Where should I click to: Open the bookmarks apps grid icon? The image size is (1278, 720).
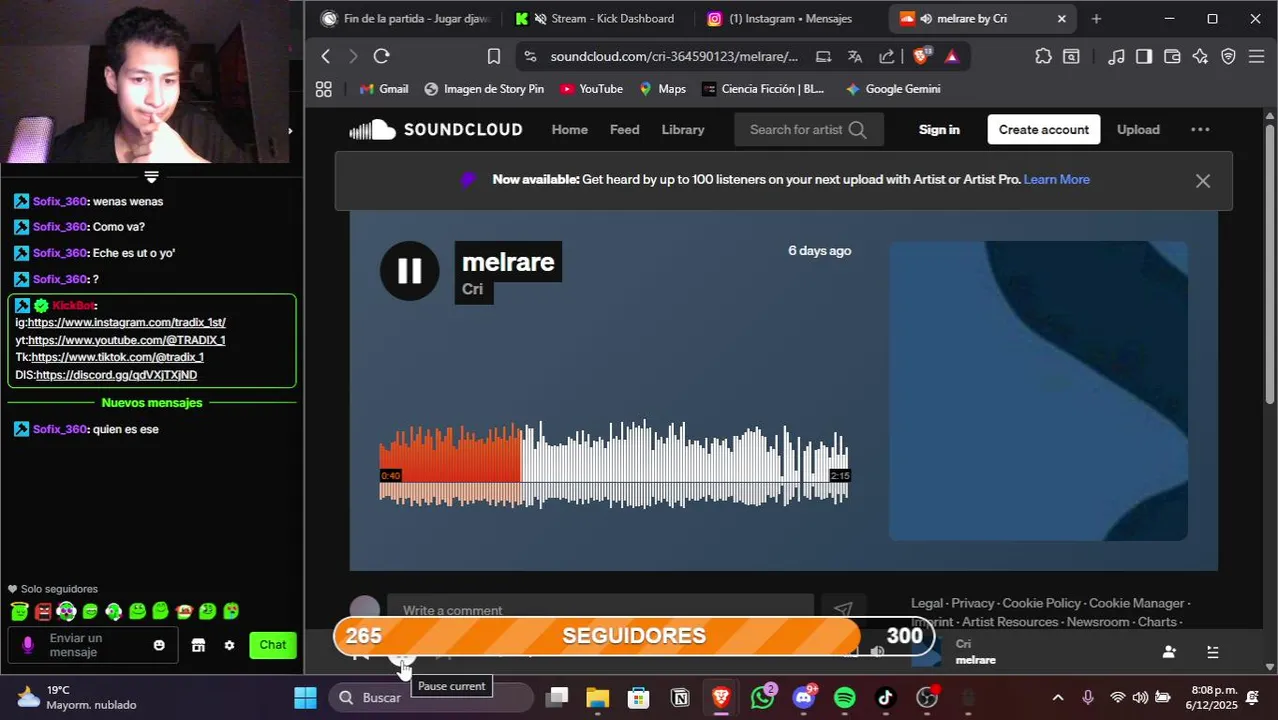pos(323,89)
